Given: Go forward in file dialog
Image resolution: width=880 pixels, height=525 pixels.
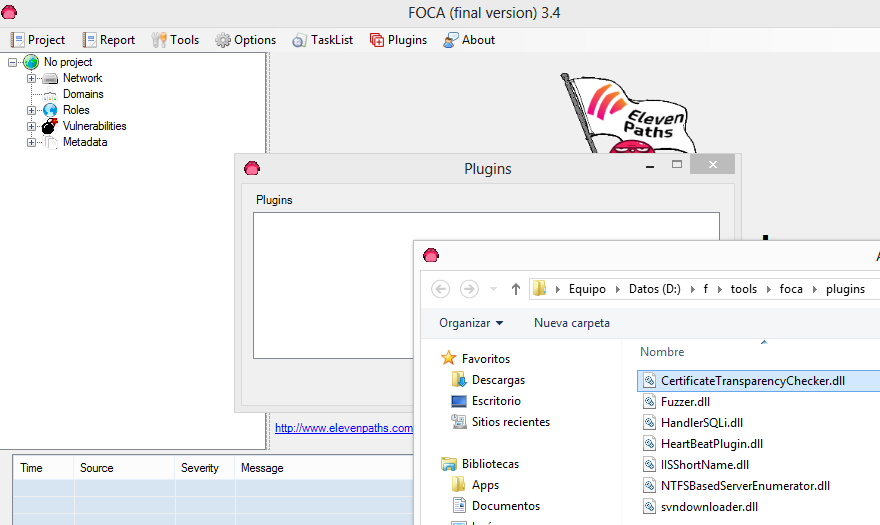Looking at the screenshot, I should 469,289.
